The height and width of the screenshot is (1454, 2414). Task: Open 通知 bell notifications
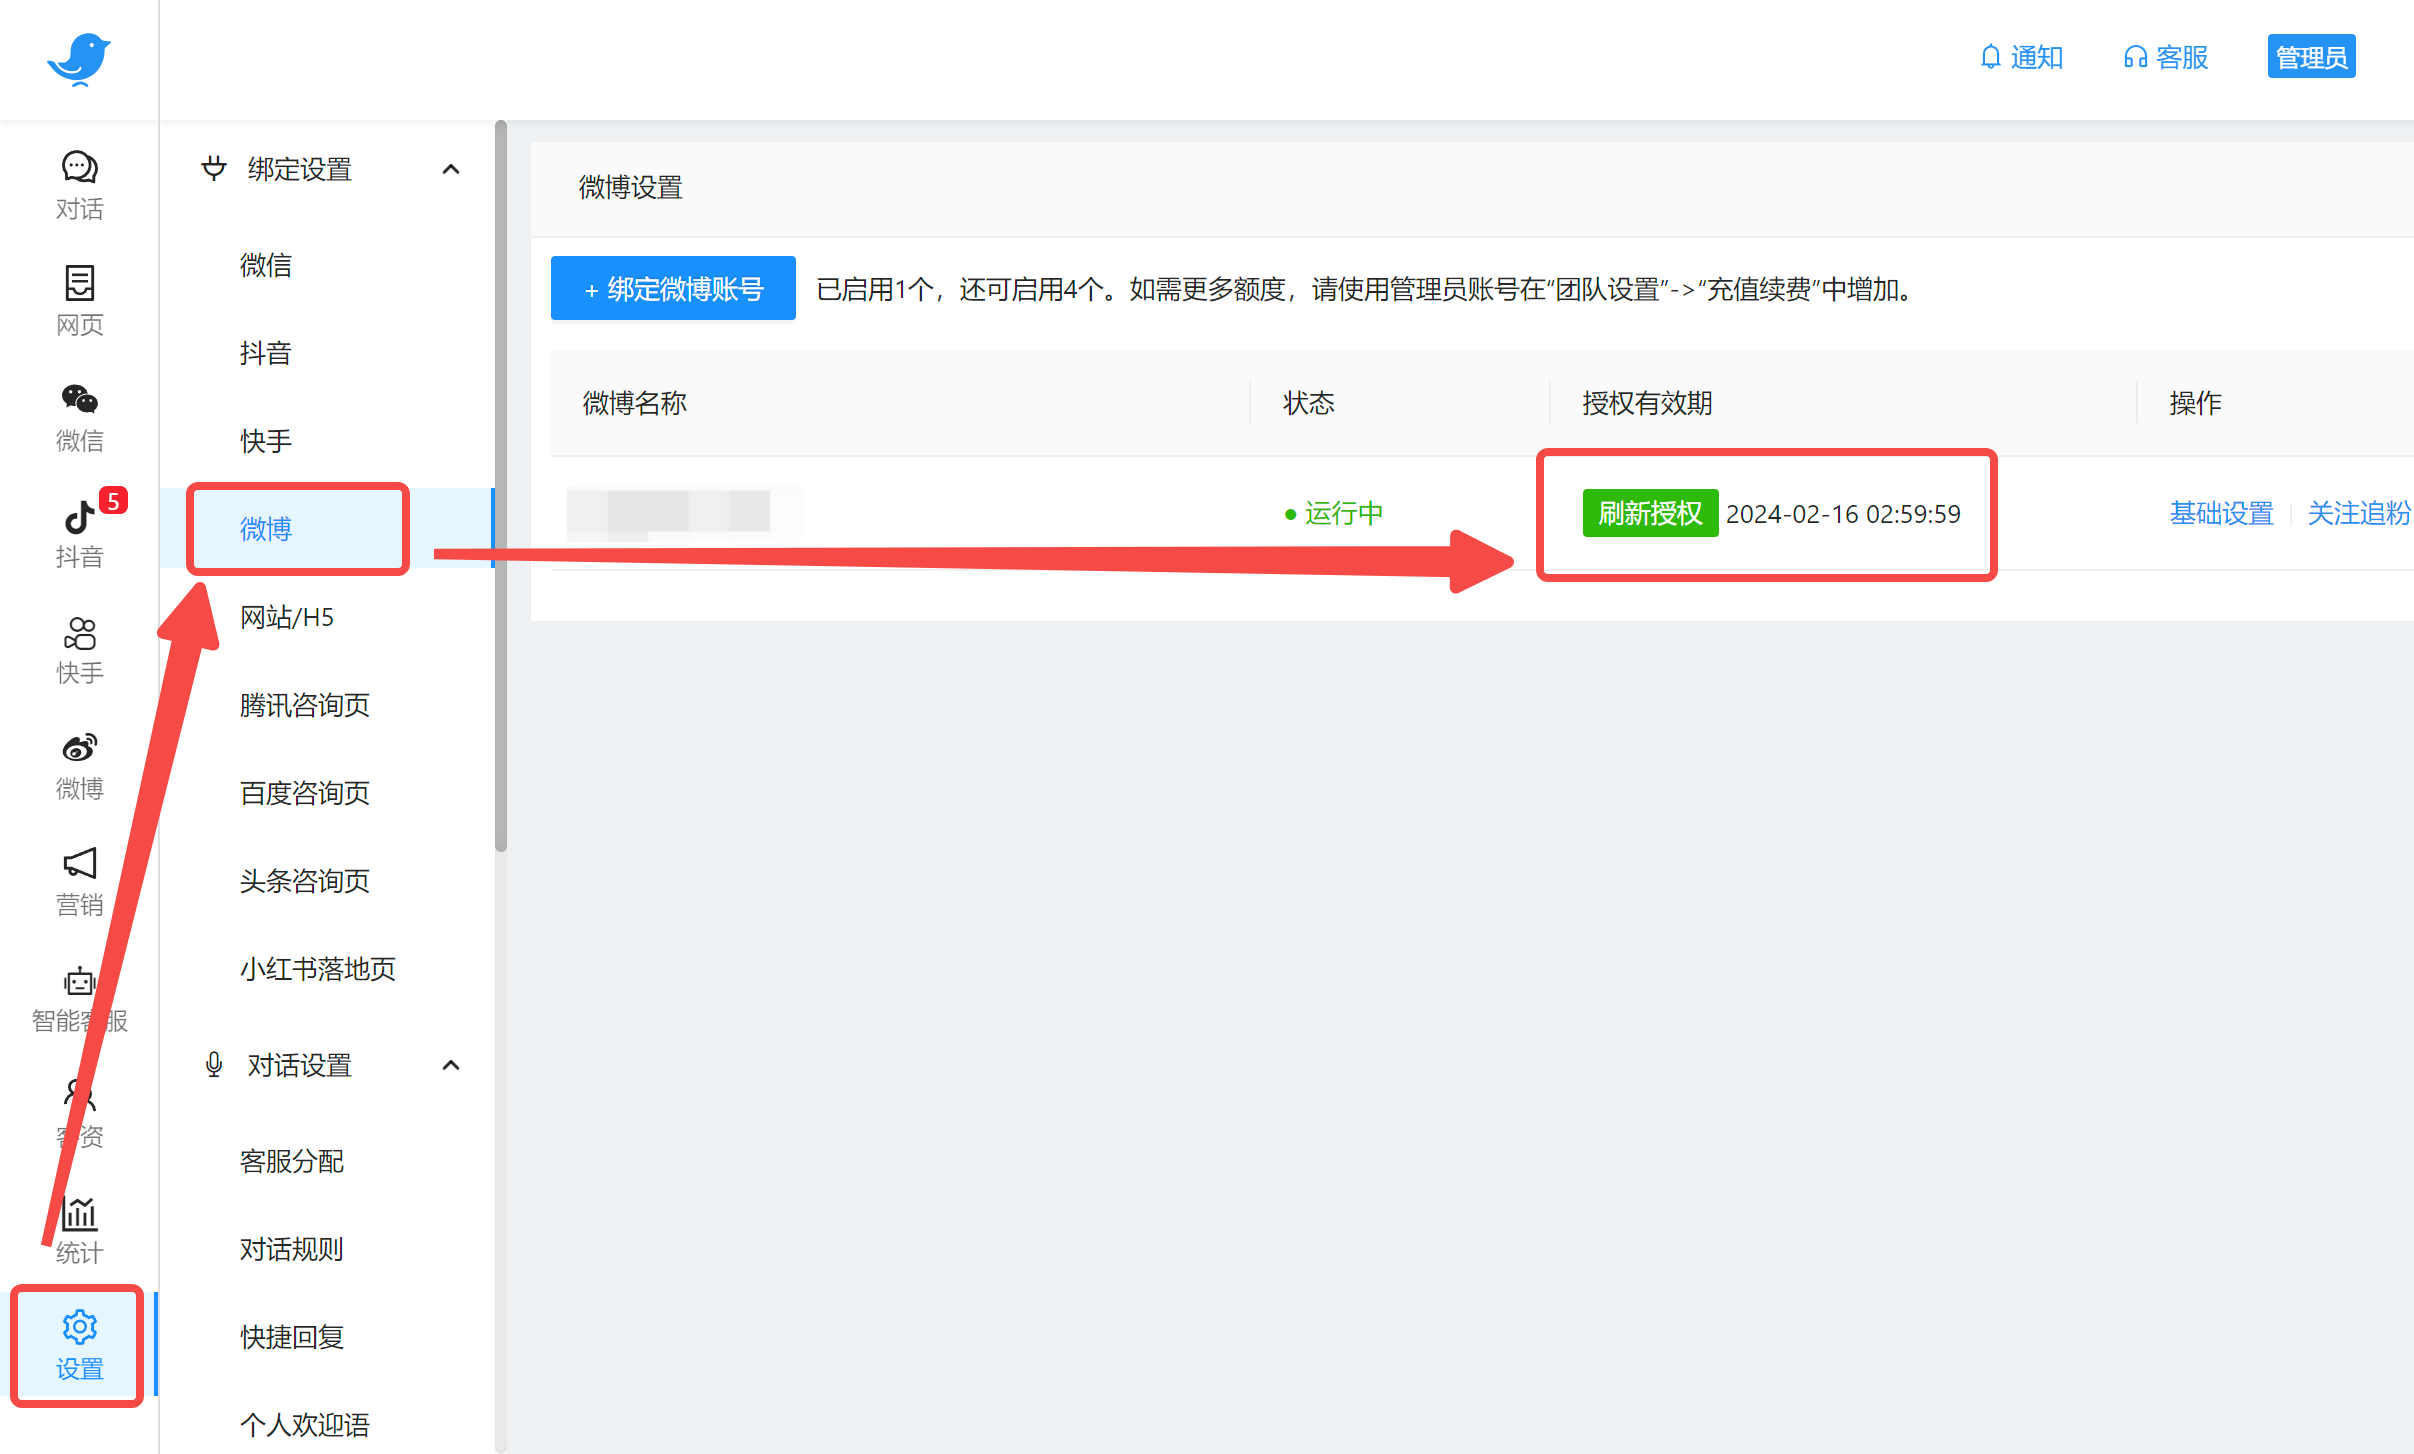(x=2021, y=57)
